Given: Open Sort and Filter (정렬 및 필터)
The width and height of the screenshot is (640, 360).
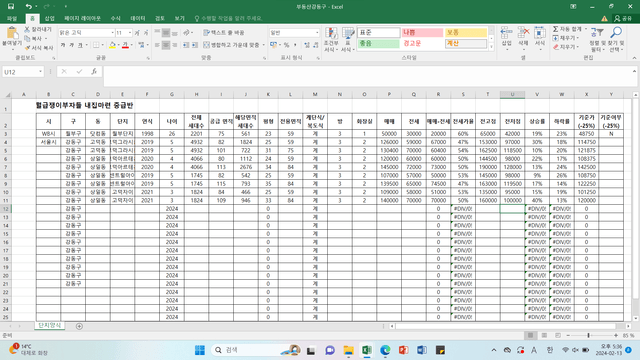Looking at the screenshot, I should coord(597,40).
